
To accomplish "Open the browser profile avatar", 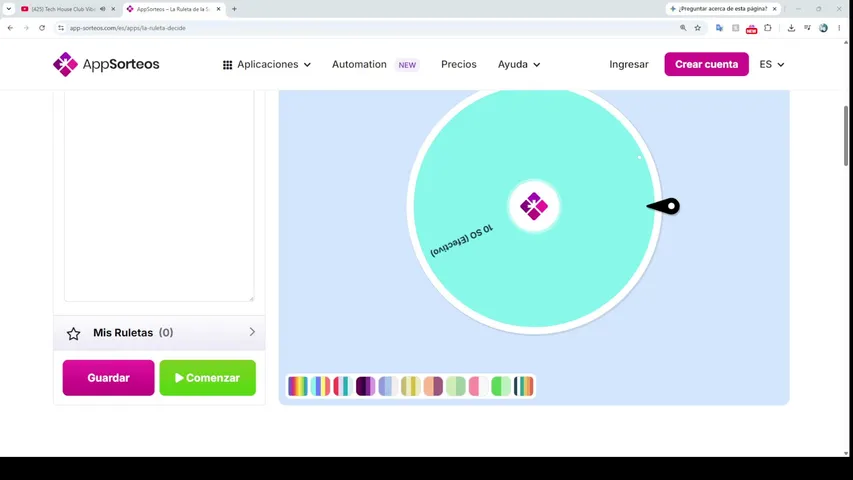I will tap(823, 28).
